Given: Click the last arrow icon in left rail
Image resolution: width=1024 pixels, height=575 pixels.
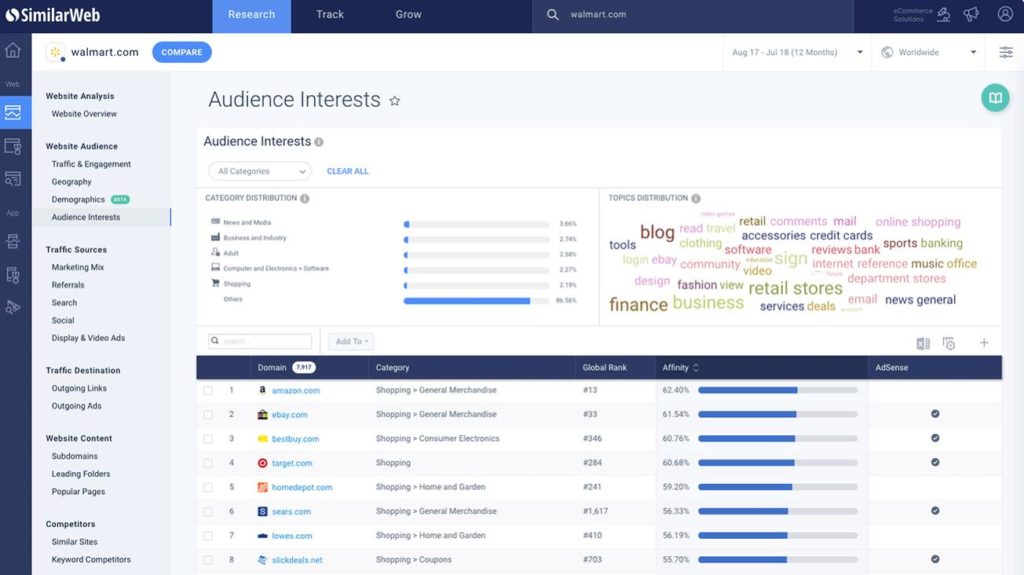Looking at the screenshot, I should (13, 307).
